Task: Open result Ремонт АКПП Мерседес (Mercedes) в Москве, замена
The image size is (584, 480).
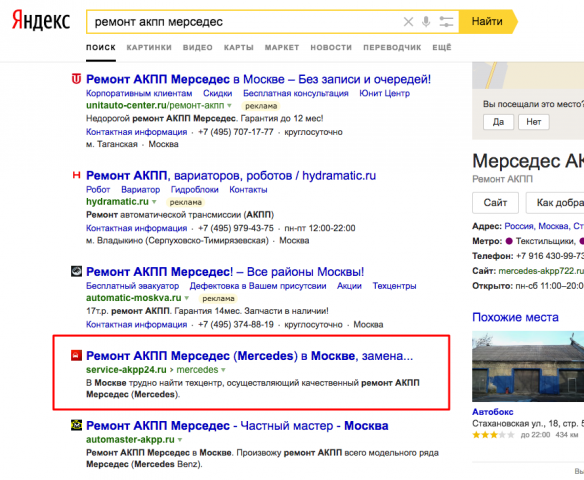Action: coord(250,356)
